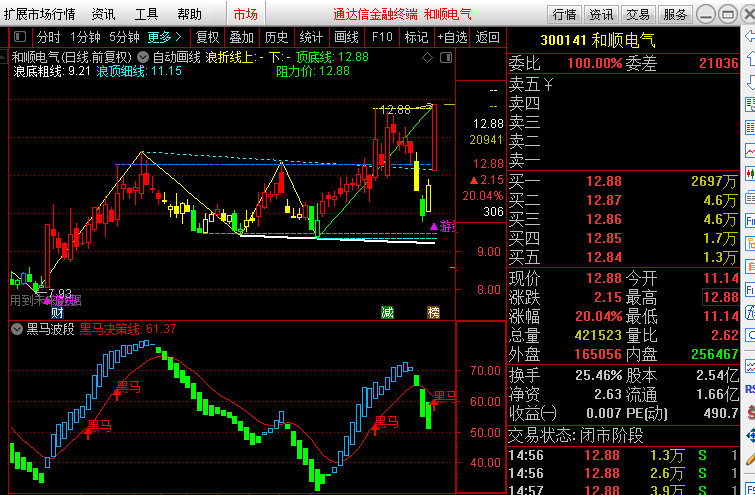
Task: Click the 行情 button at top right
Action: [x=565, y=14]
